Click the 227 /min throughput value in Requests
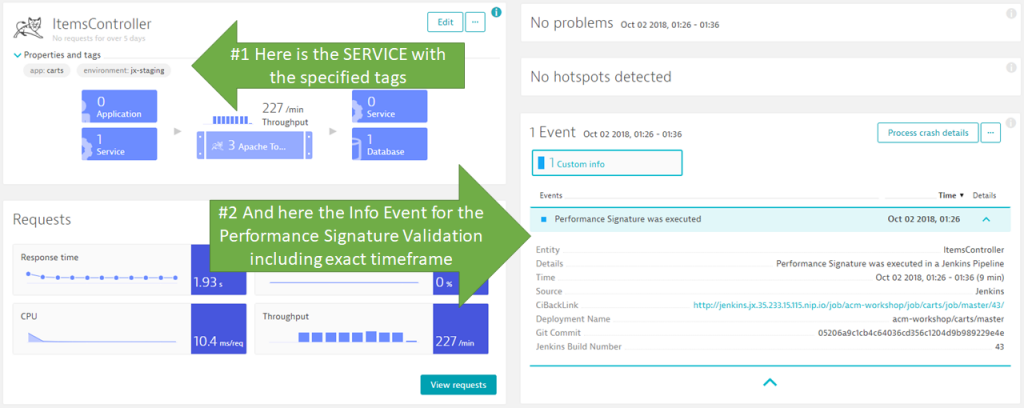1024x408 pixels. click(456, 341)
